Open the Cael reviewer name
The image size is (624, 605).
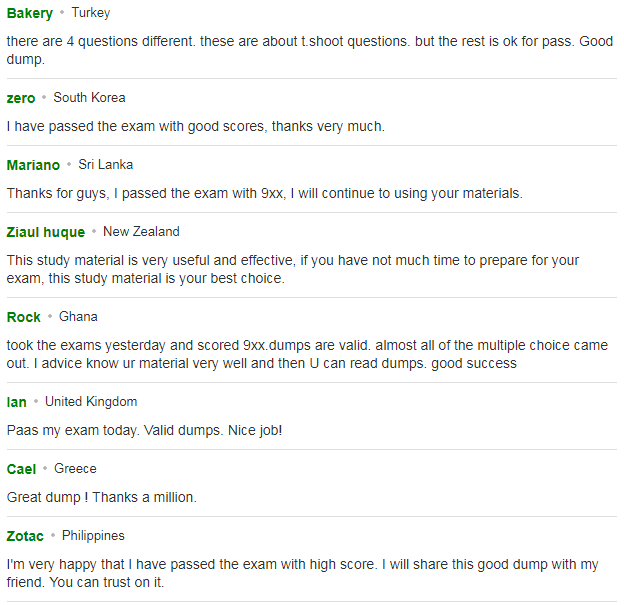[21, 469]
